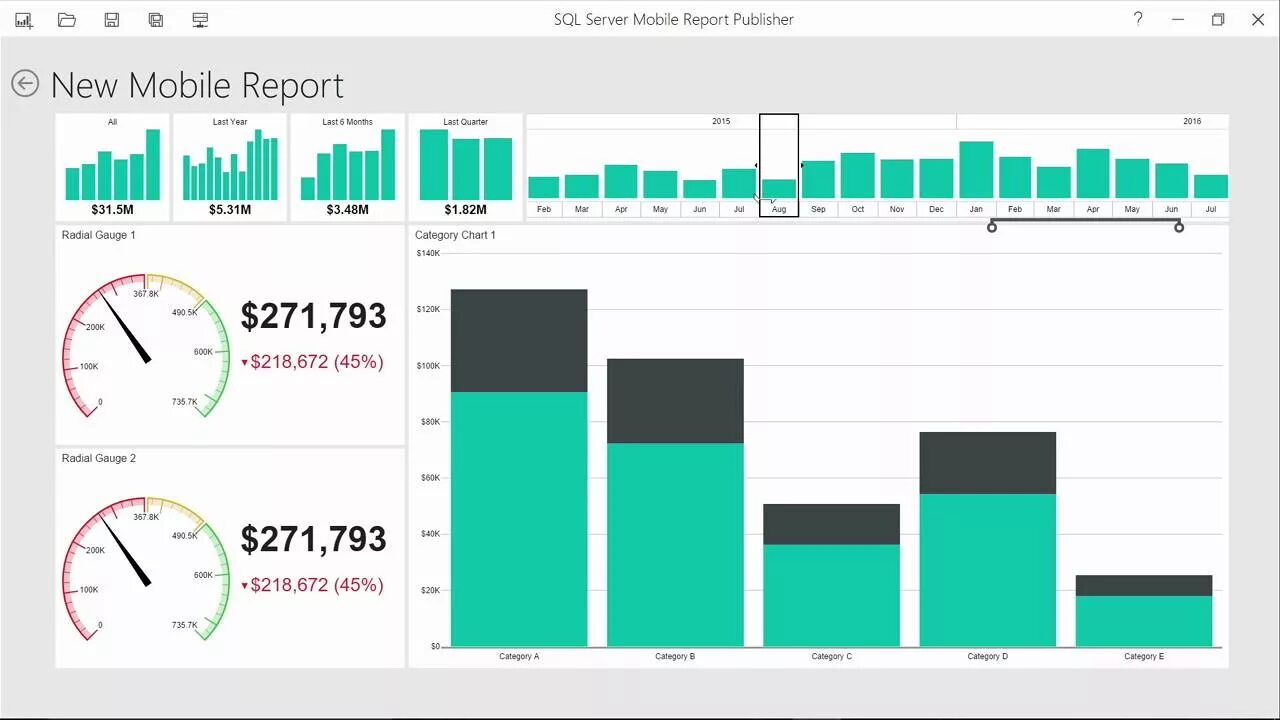Click right handle of range slider
1280x720 pixels.
pos(1179,228)
